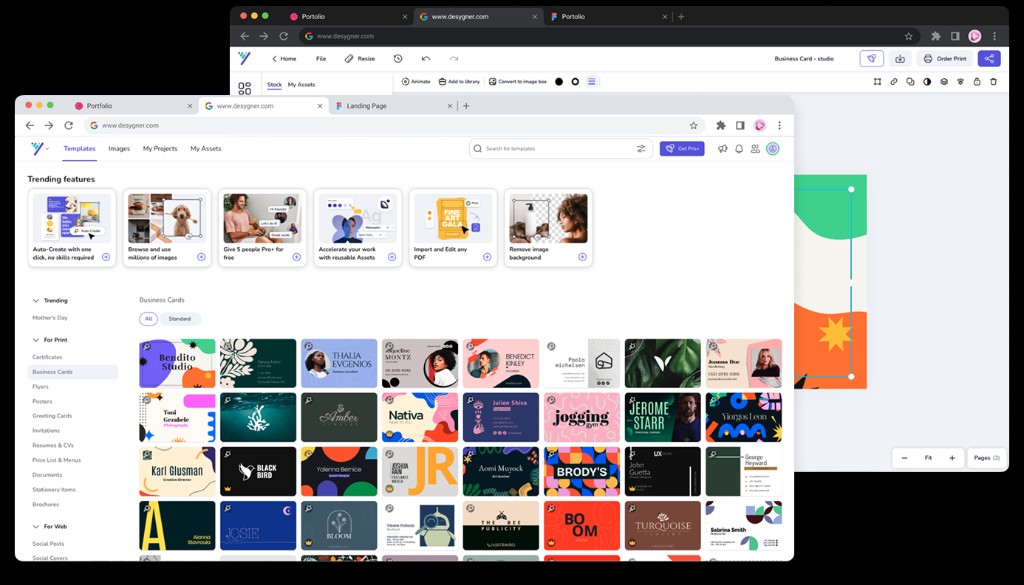Open notifications bell icon

(739, 149)
